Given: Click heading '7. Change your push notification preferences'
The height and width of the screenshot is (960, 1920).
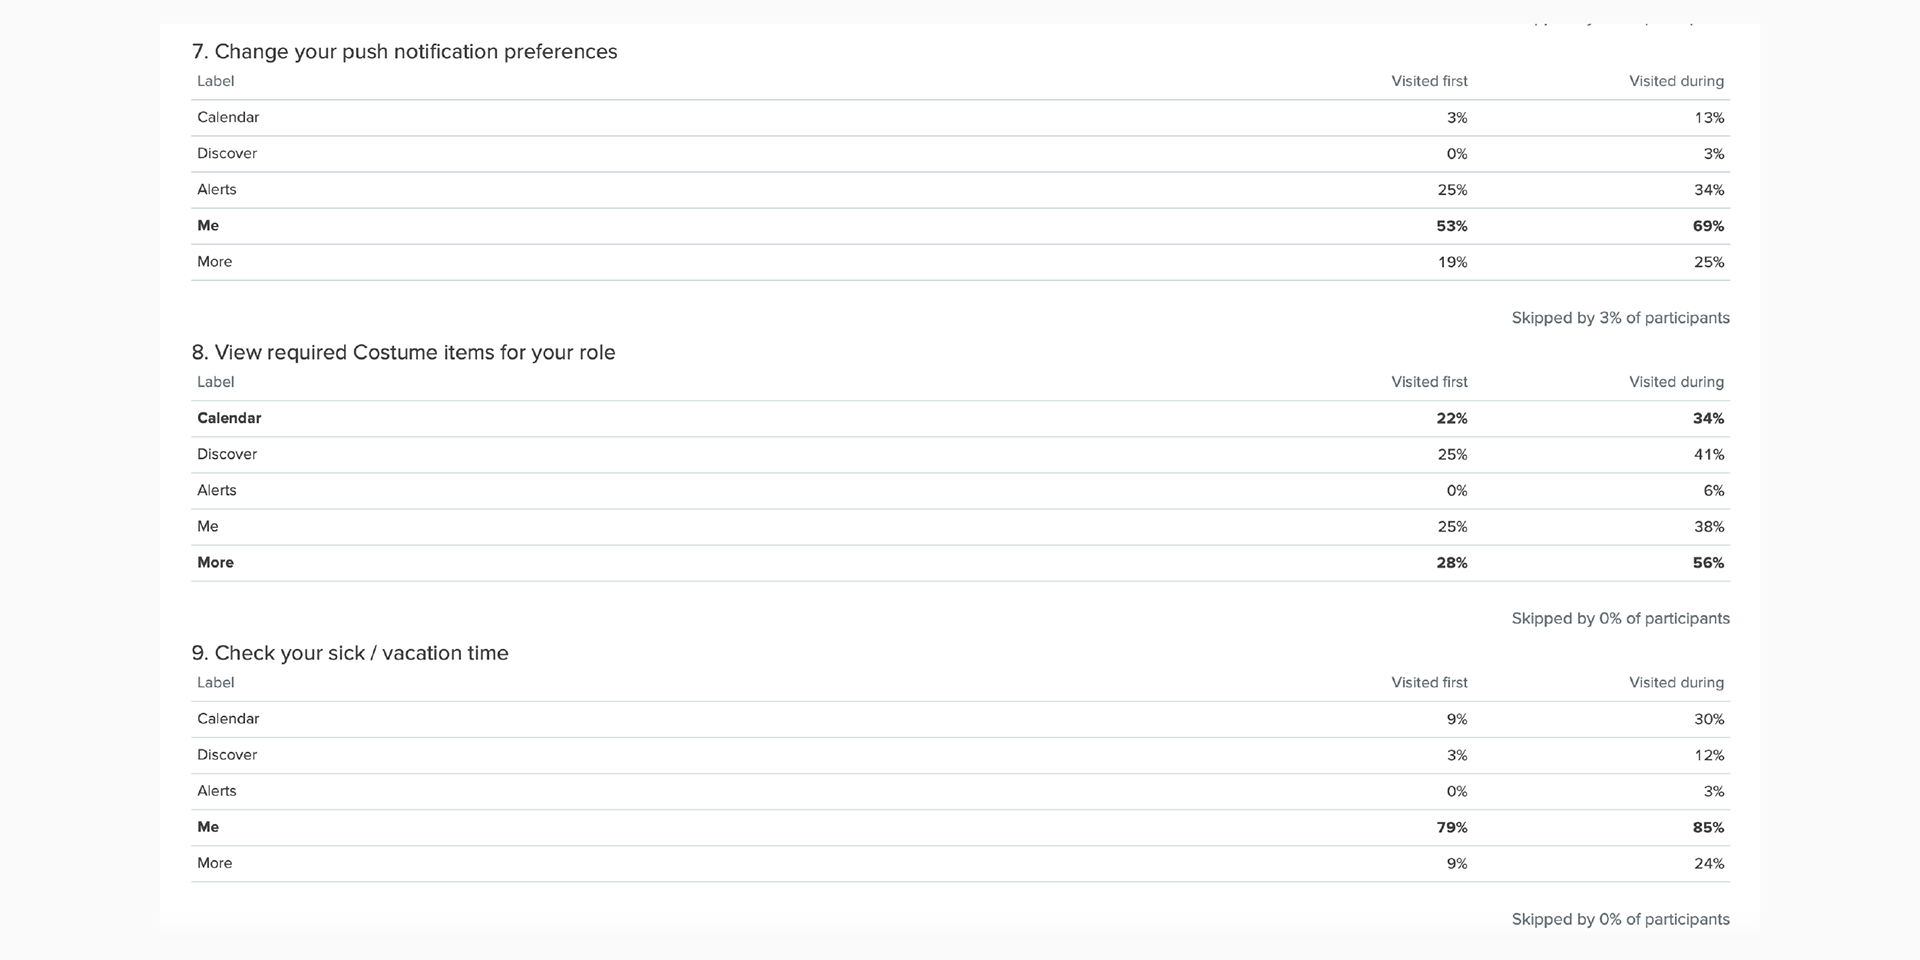Looking at the screenshot, I should click(x=404, y=52).
